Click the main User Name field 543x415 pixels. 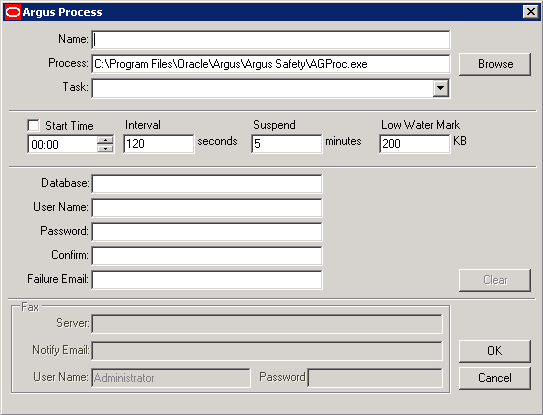(207, 208)
